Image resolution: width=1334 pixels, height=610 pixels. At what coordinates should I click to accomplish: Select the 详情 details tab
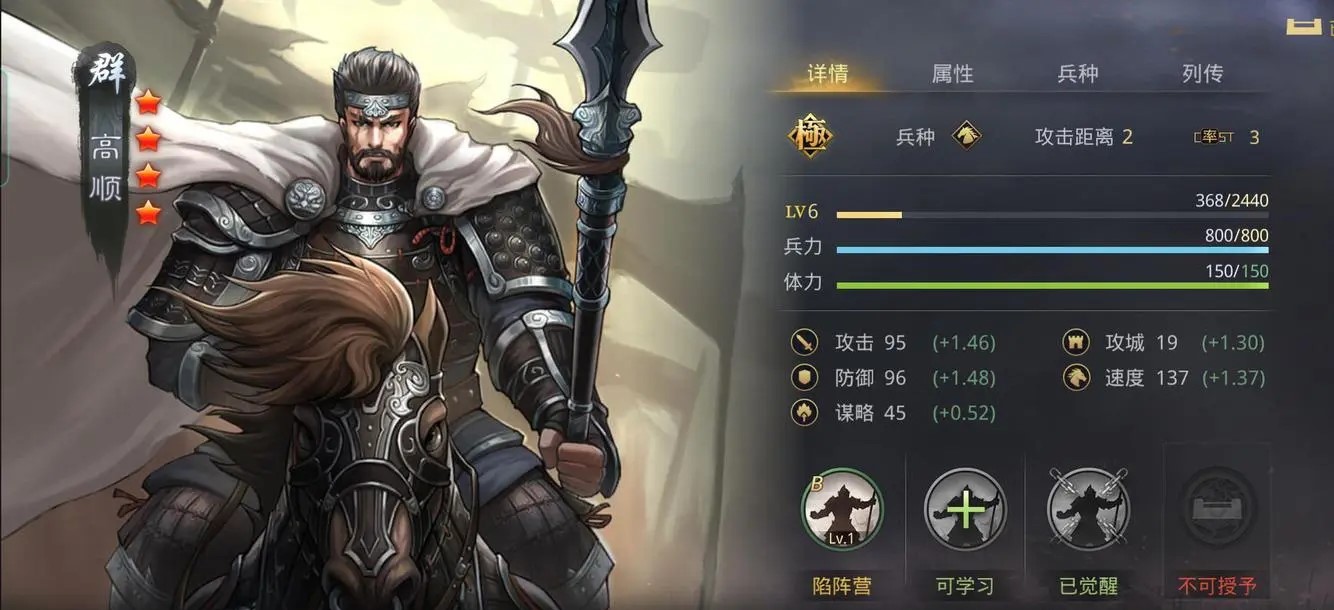coord(828,73)
